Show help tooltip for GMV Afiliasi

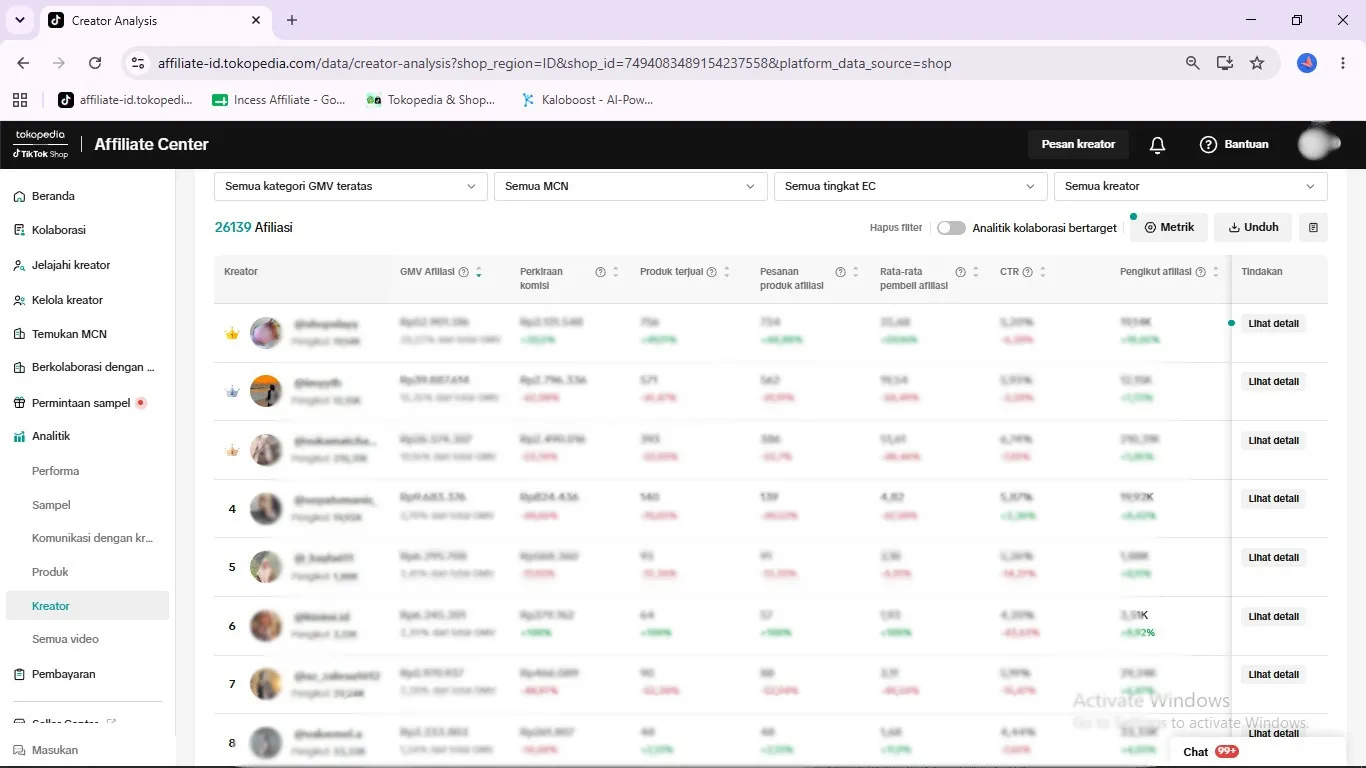coord(464,272)
